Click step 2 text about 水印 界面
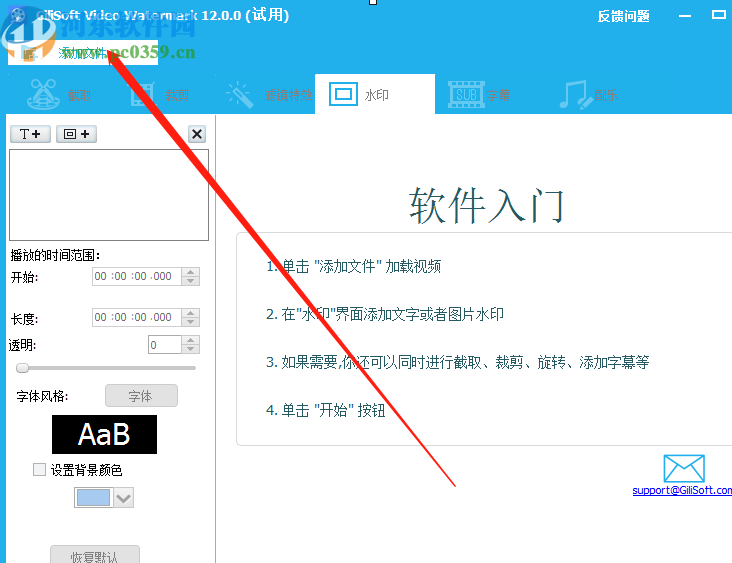 (x=385, y=314)
